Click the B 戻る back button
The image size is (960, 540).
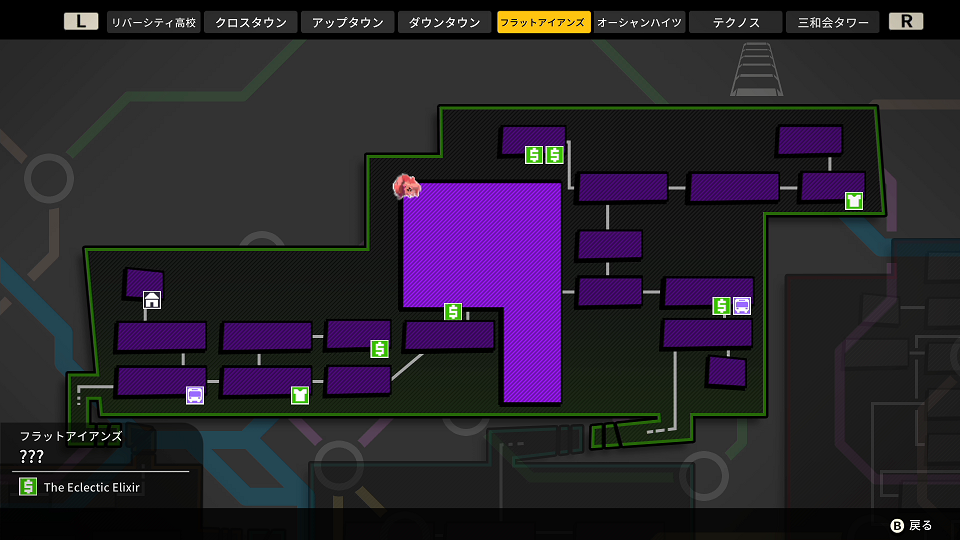(x=911, y=525)
